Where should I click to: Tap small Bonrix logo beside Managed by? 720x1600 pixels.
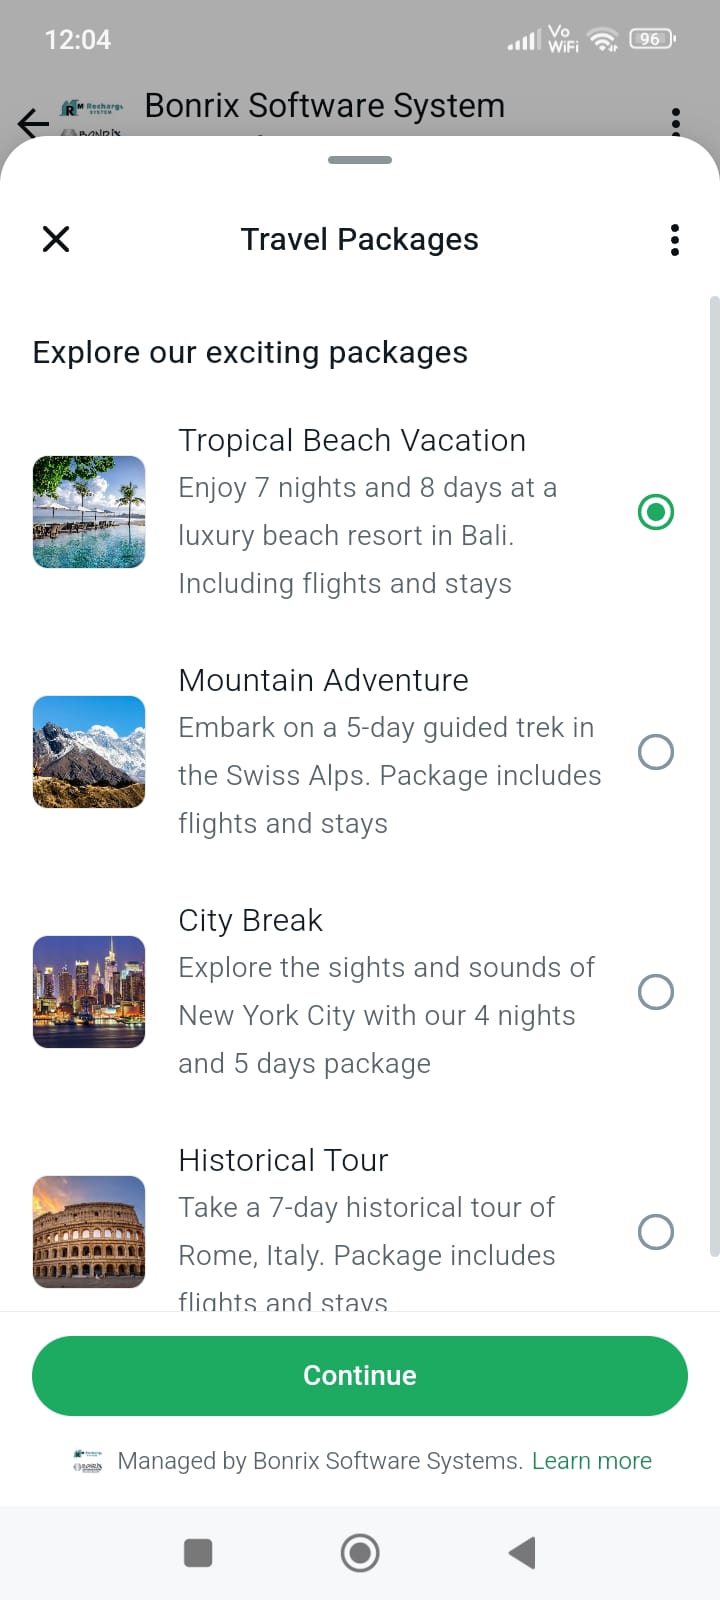[x=88, y=1461]
